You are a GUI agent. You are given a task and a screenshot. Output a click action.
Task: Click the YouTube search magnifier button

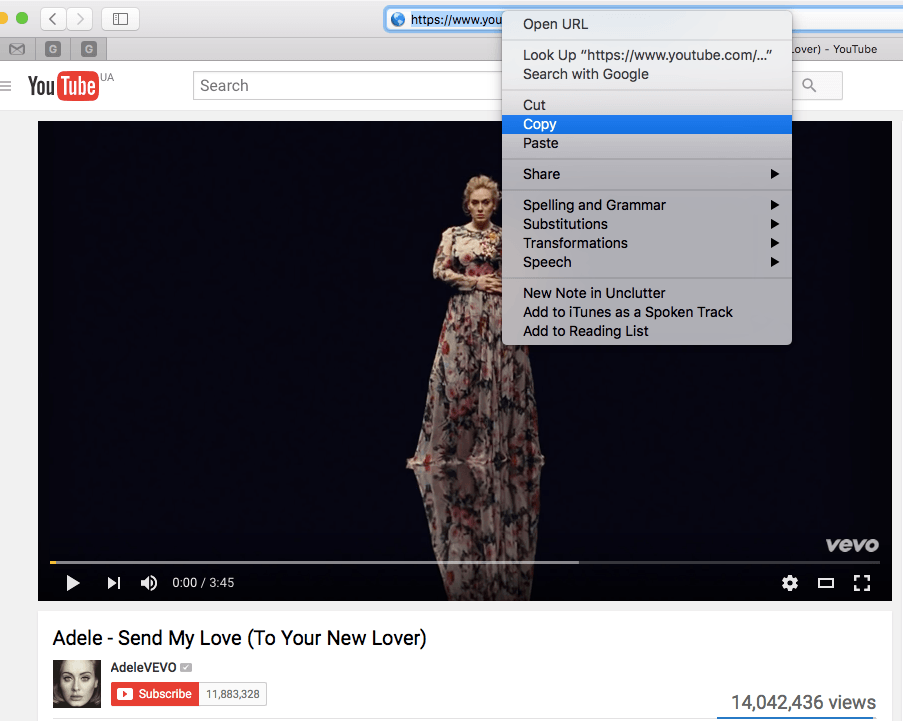(809, 86)
